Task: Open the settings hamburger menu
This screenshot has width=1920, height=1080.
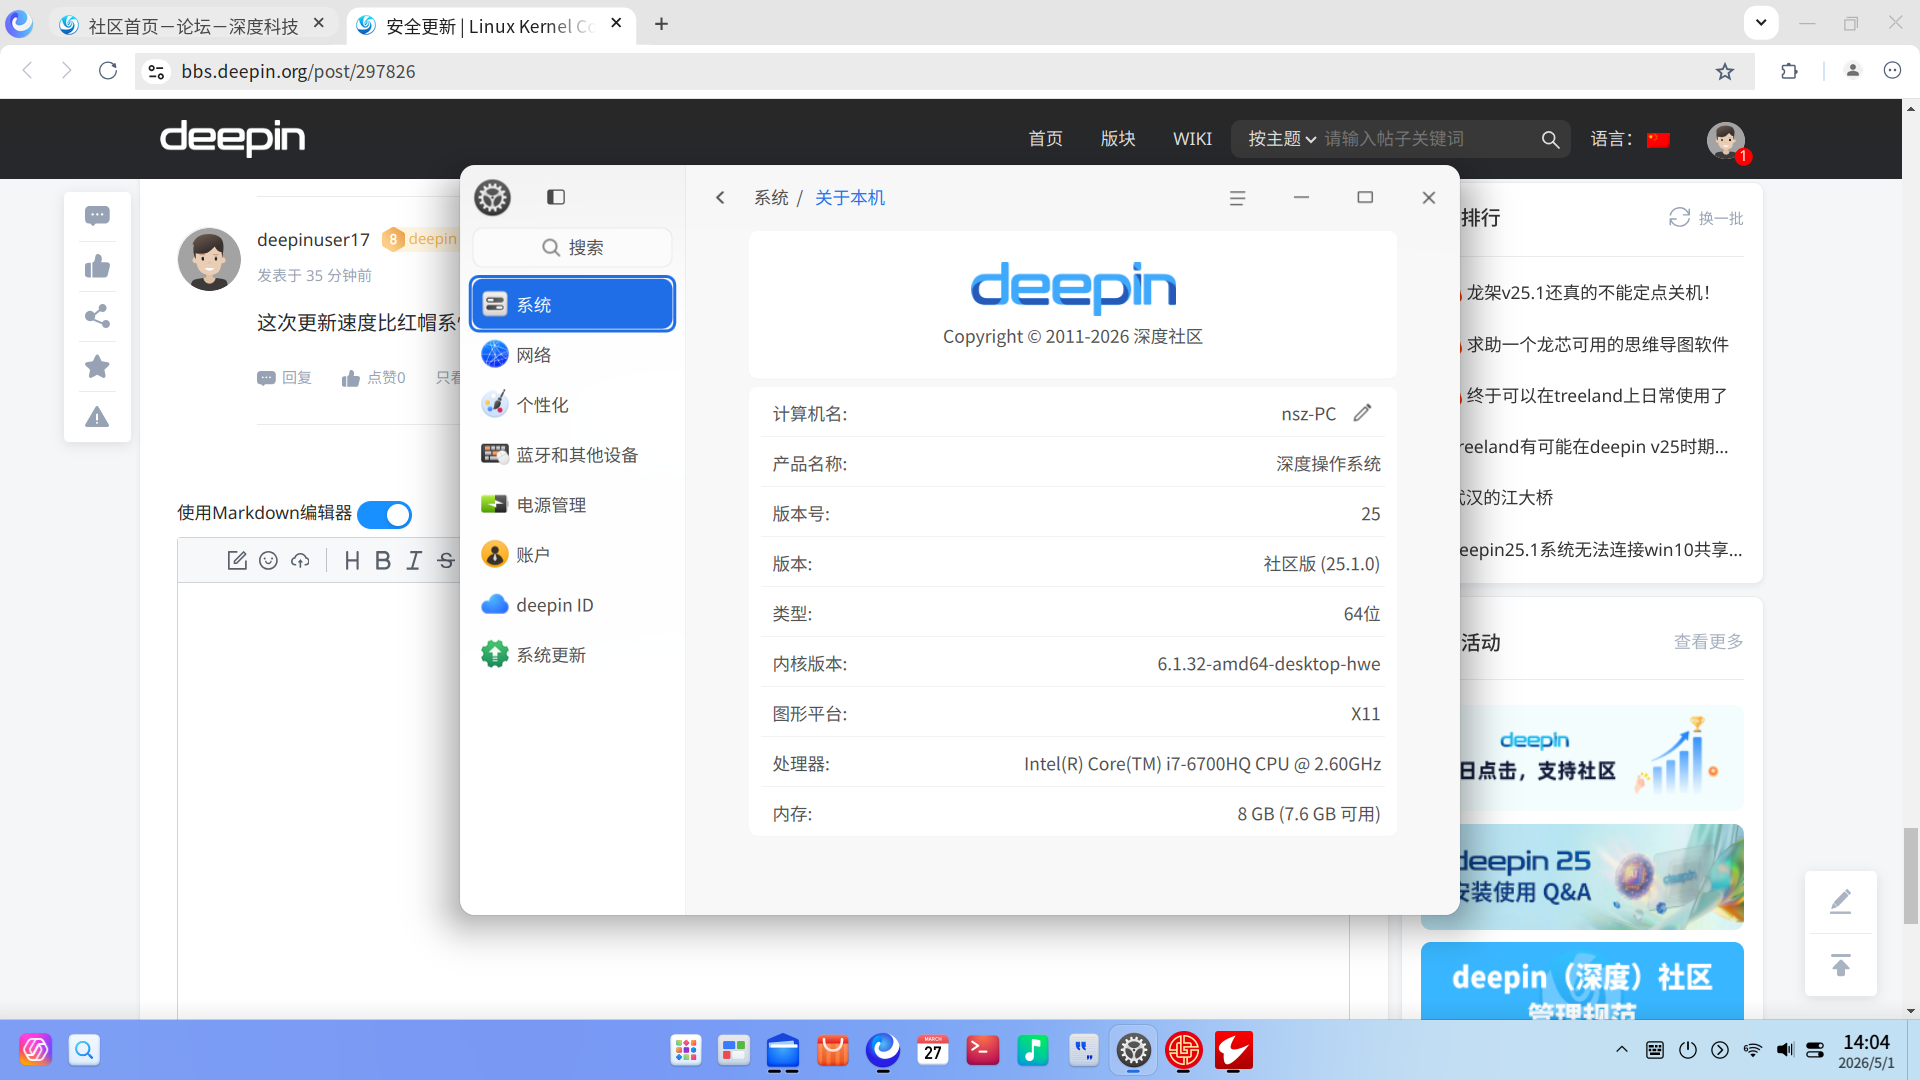Action: 1237,198
